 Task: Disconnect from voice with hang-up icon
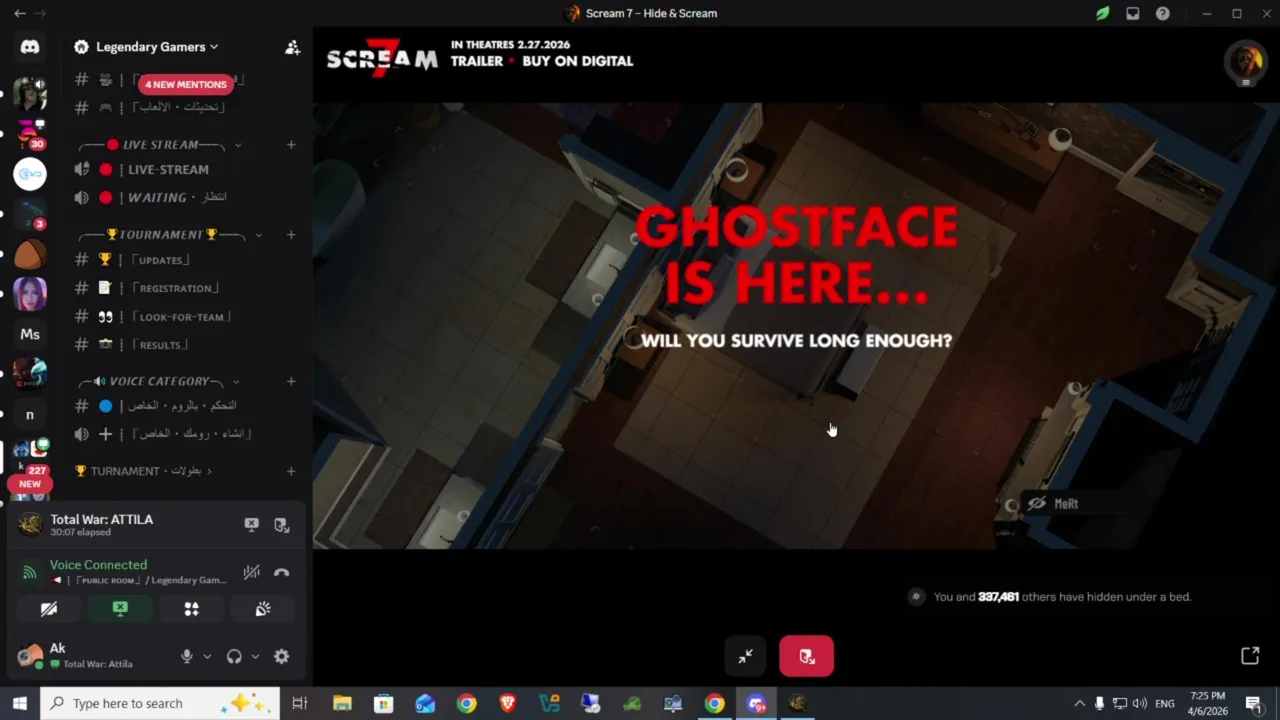282,572
